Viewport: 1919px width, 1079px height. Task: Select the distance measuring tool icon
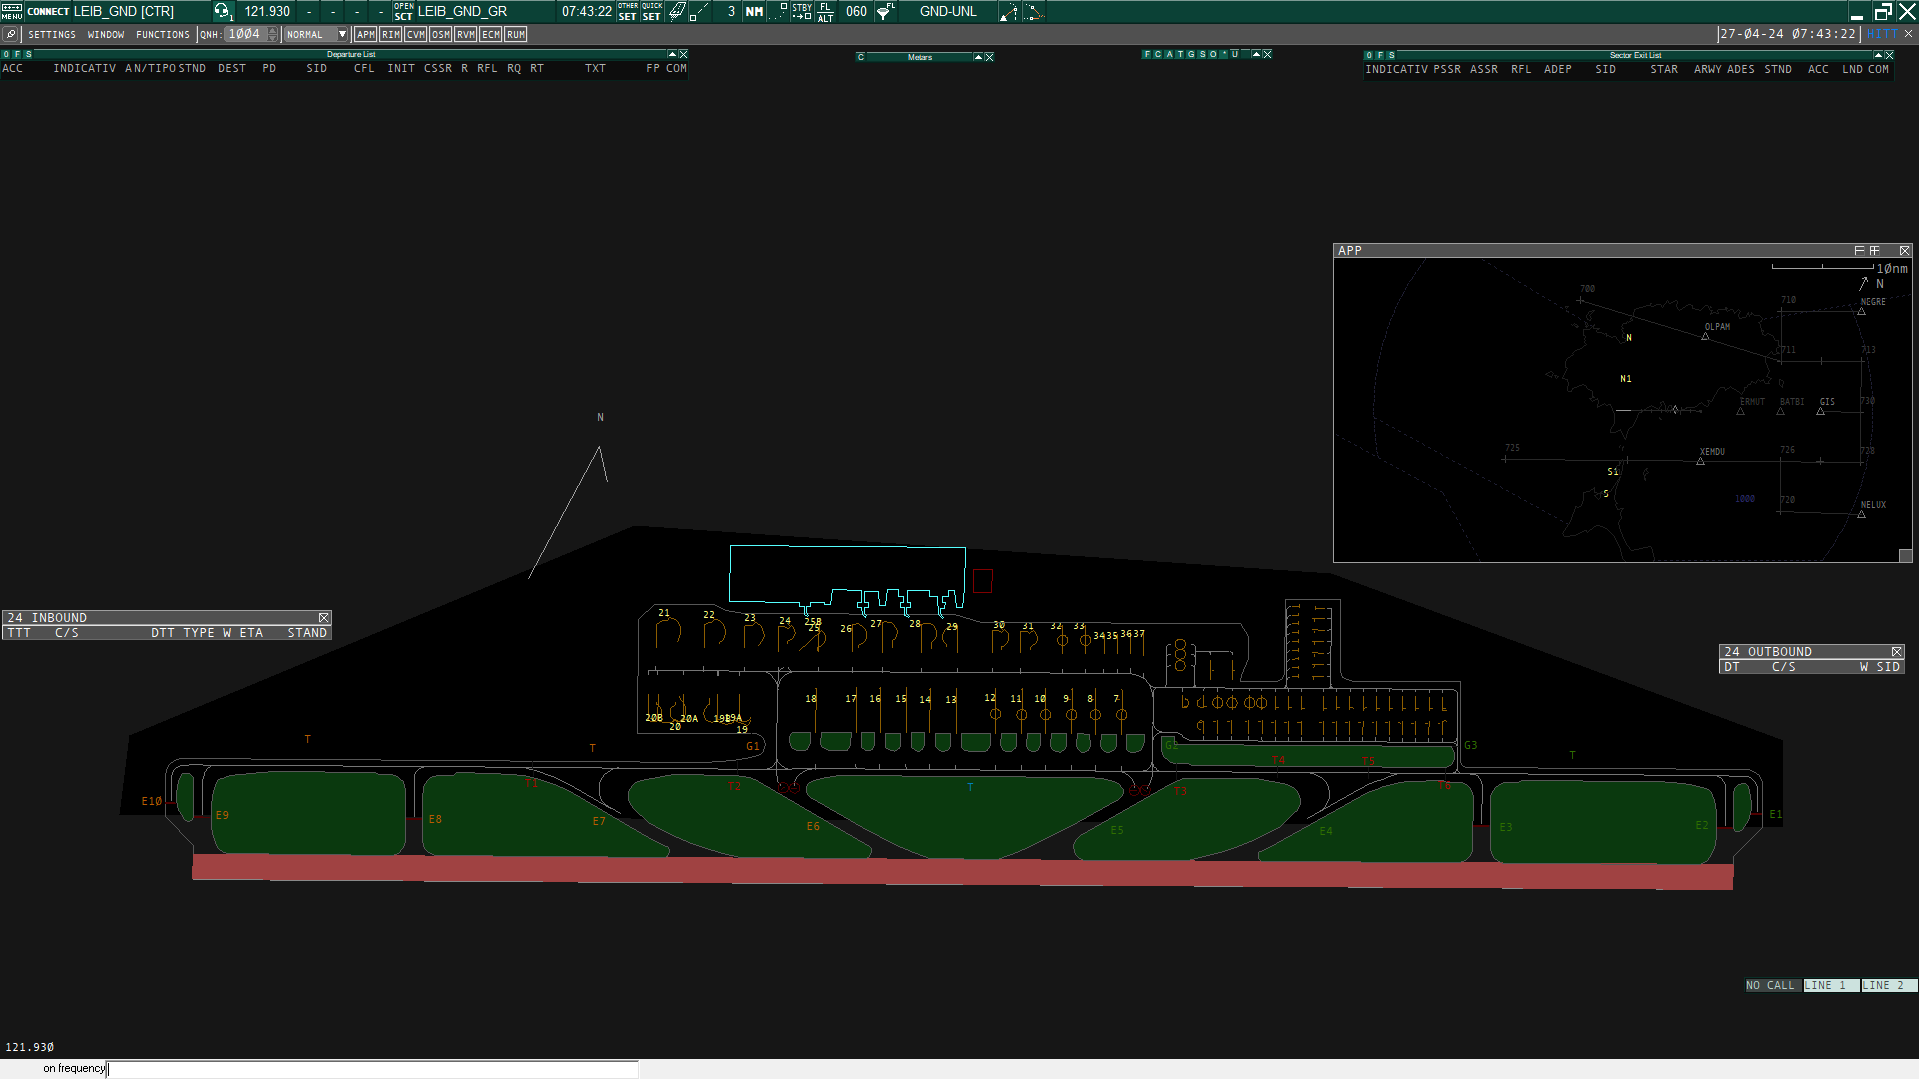click(700, 11)
